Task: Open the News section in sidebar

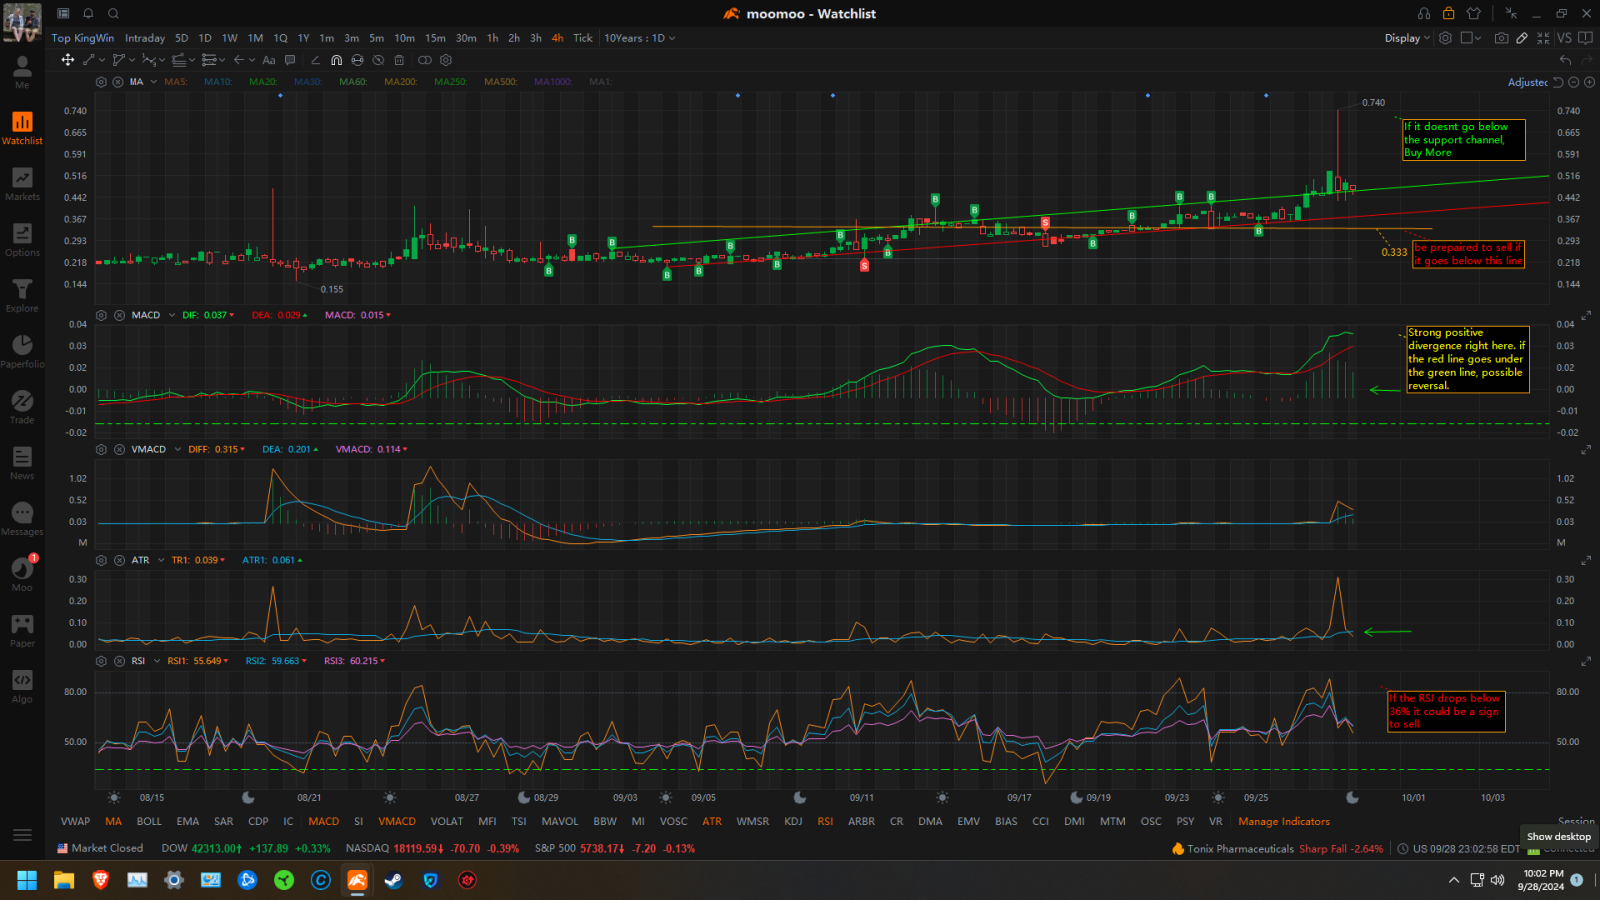Action: tap(22, 464)
